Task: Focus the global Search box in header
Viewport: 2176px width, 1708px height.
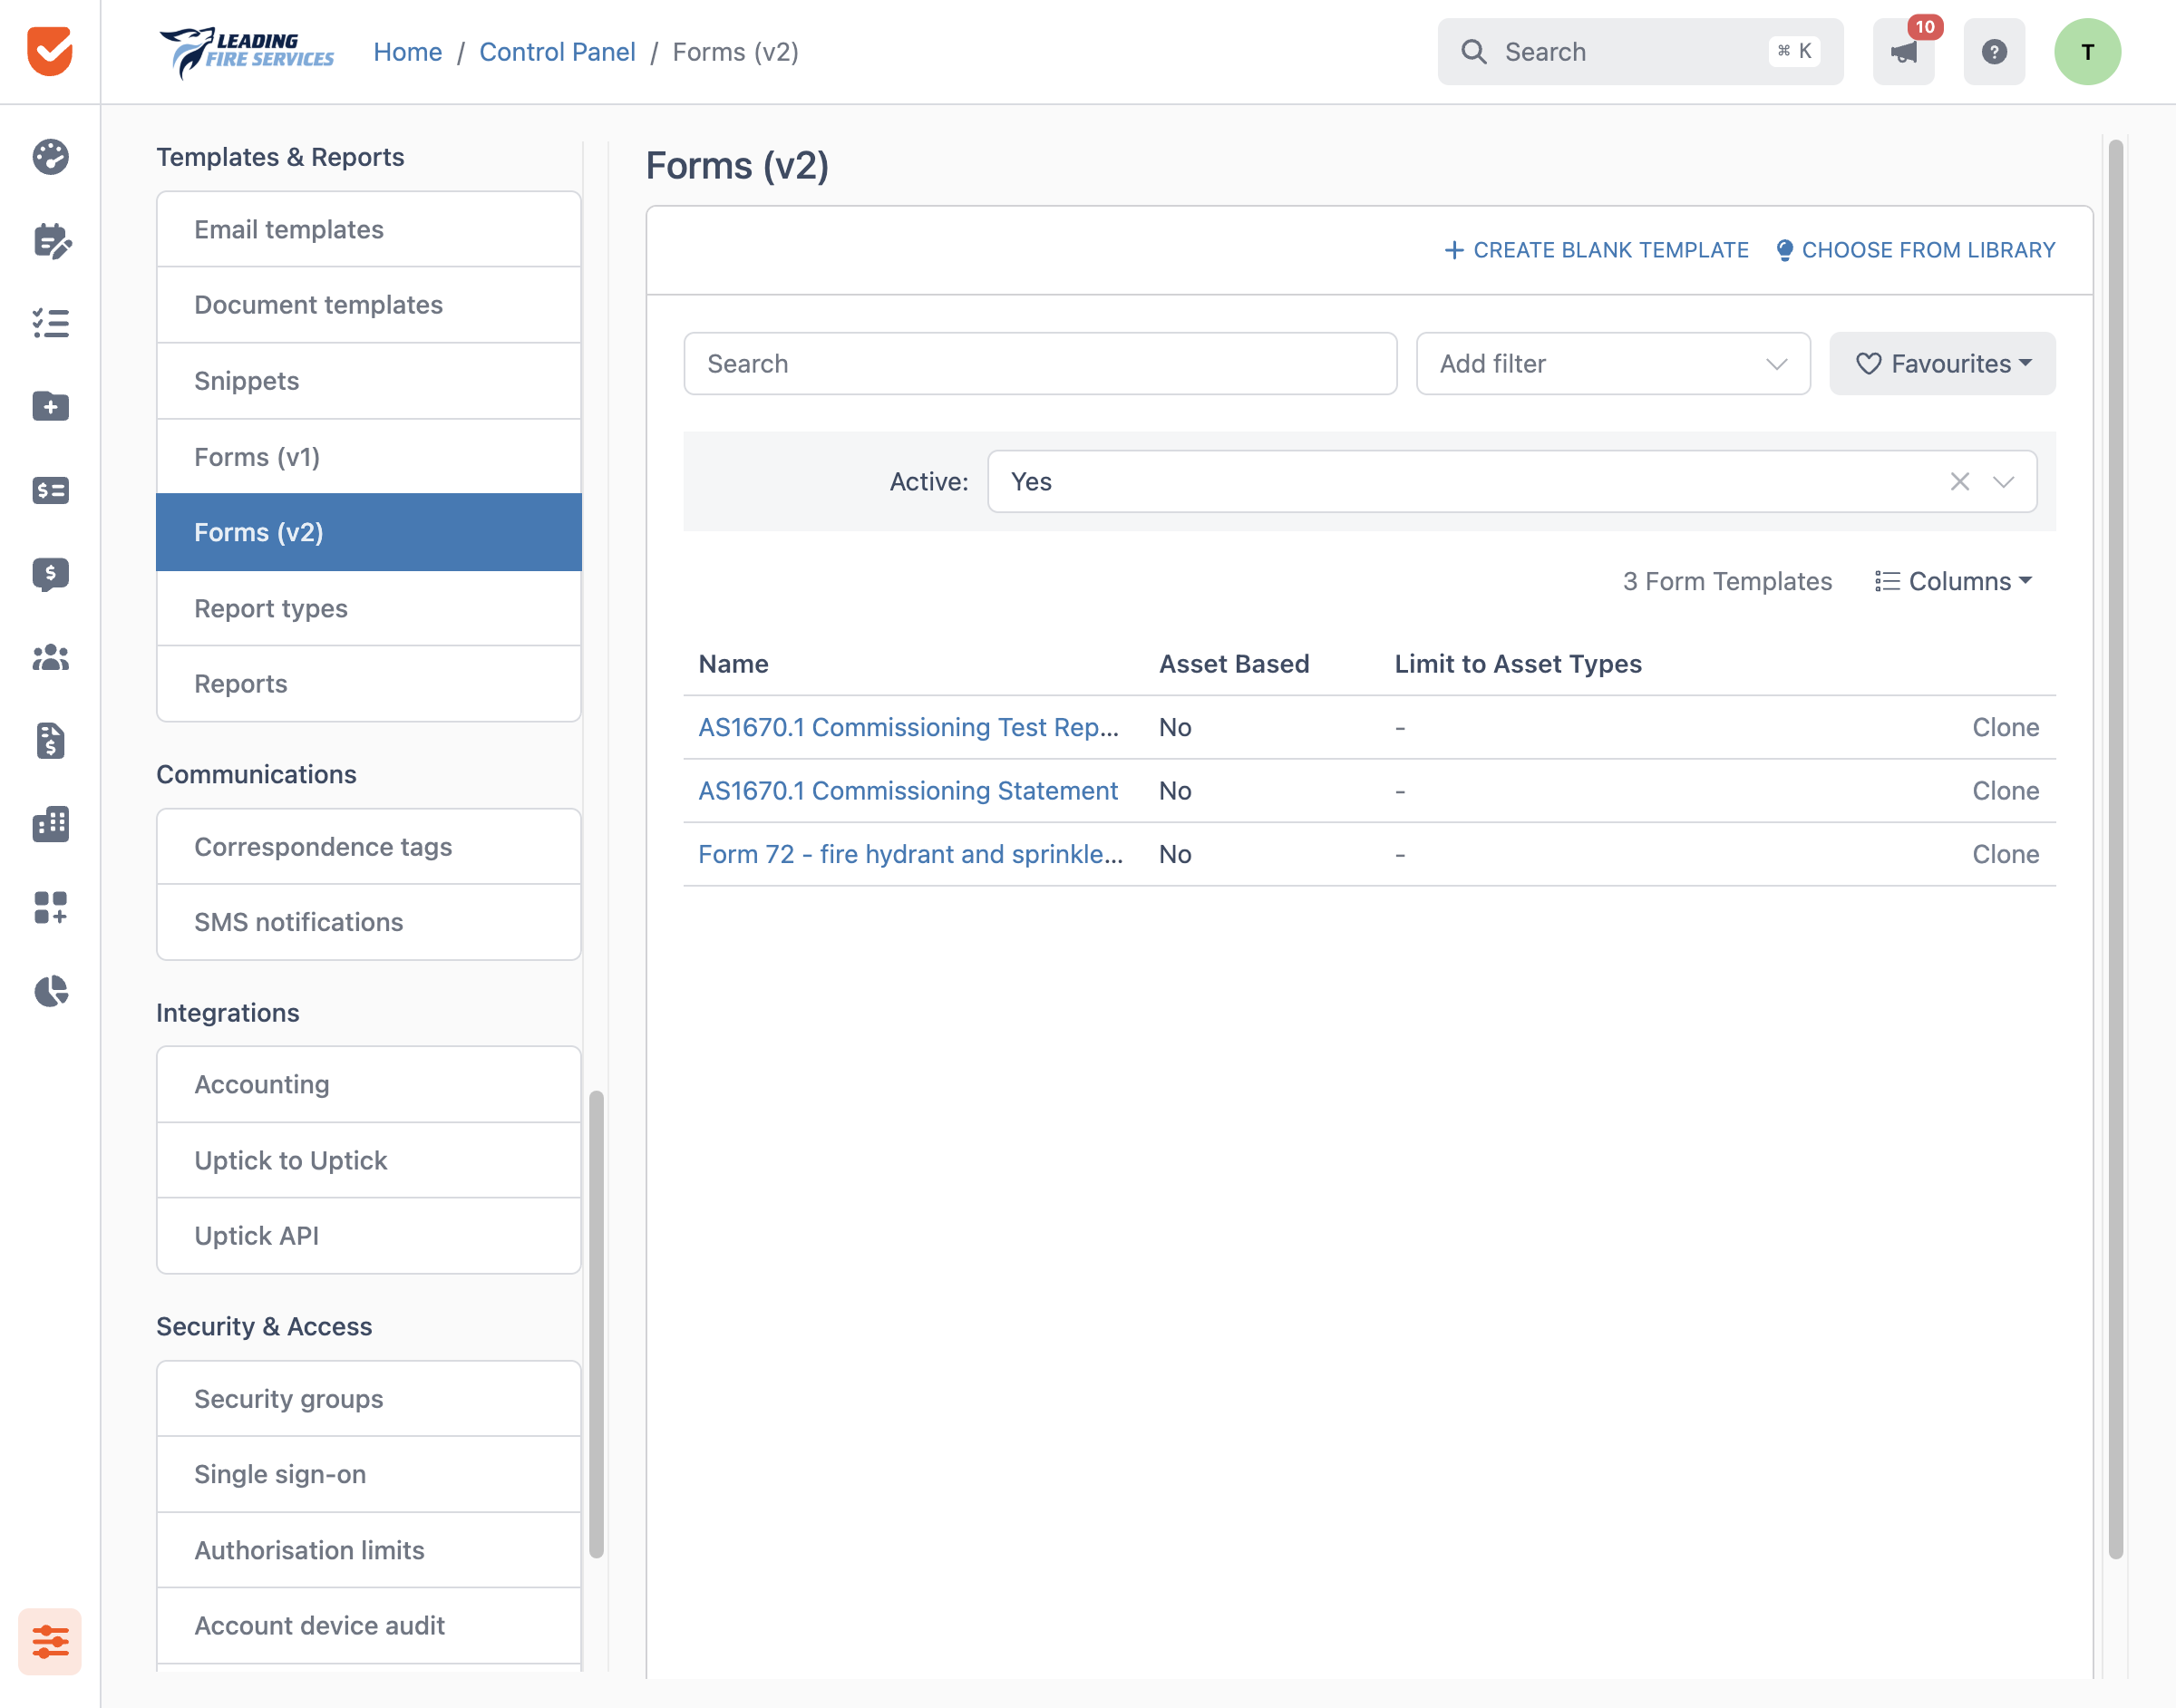Action: (1640, 51)
